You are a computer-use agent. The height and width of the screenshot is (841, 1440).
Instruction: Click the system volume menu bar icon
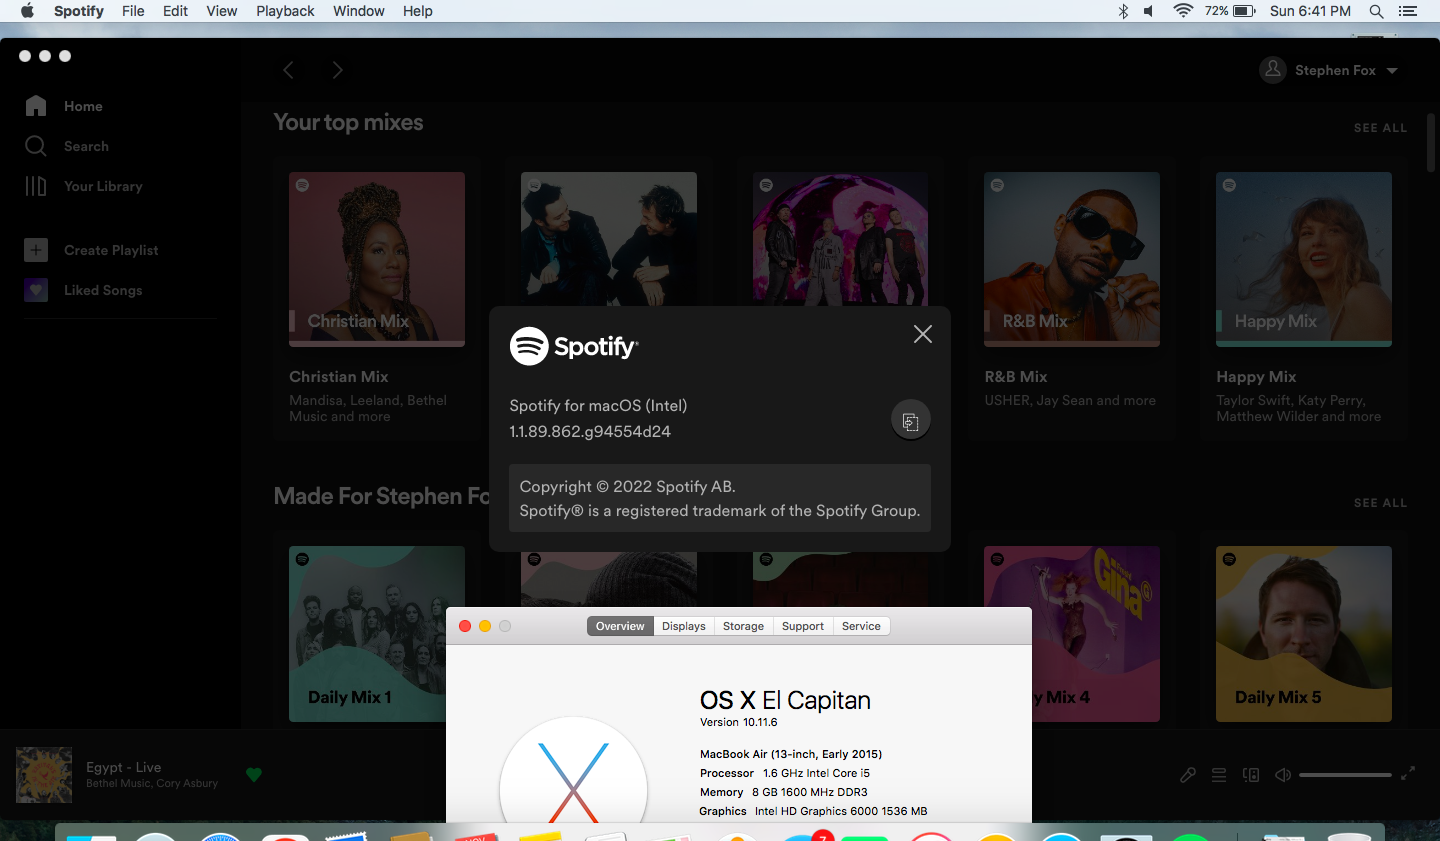coord(1150,11)
